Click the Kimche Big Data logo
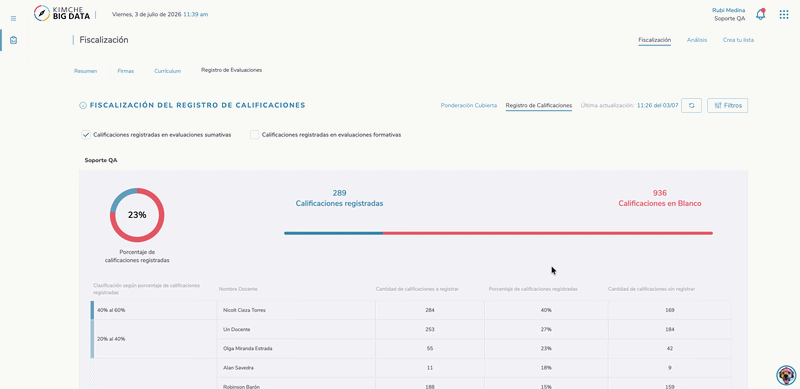The image size is (800, 389). pyautogui.click(x=62, y=13)
